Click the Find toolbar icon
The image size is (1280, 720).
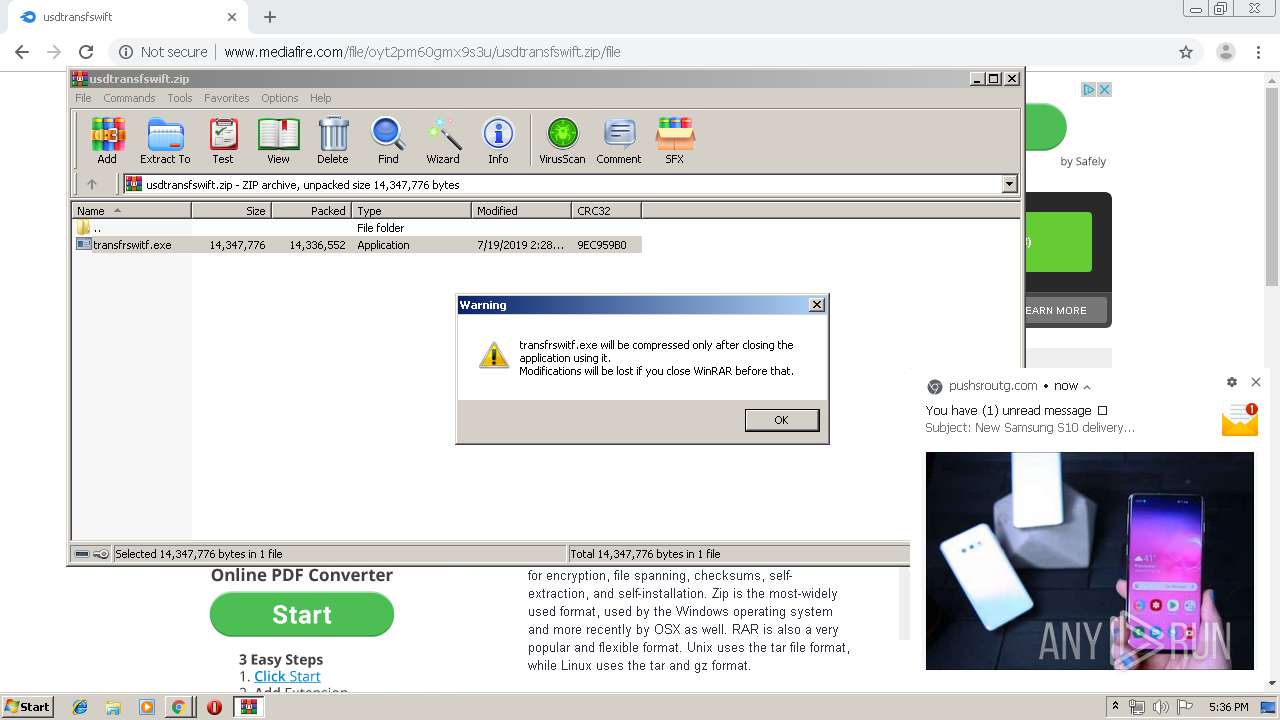(388, 140)
